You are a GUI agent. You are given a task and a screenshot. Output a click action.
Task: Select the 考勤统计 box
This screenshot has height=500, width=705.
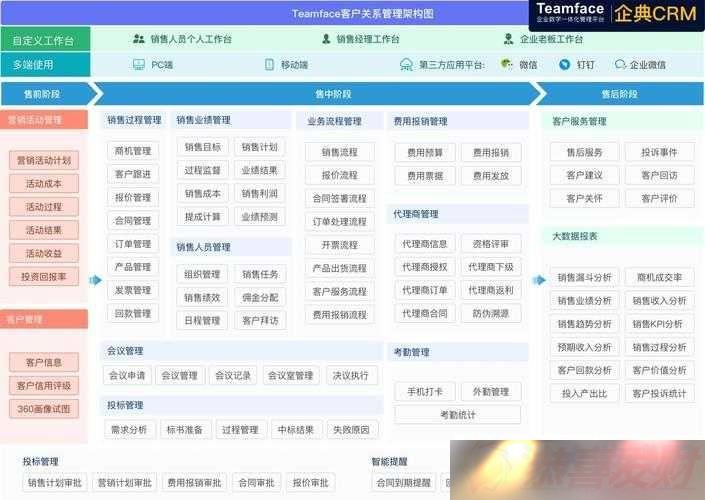pos(458,415)
